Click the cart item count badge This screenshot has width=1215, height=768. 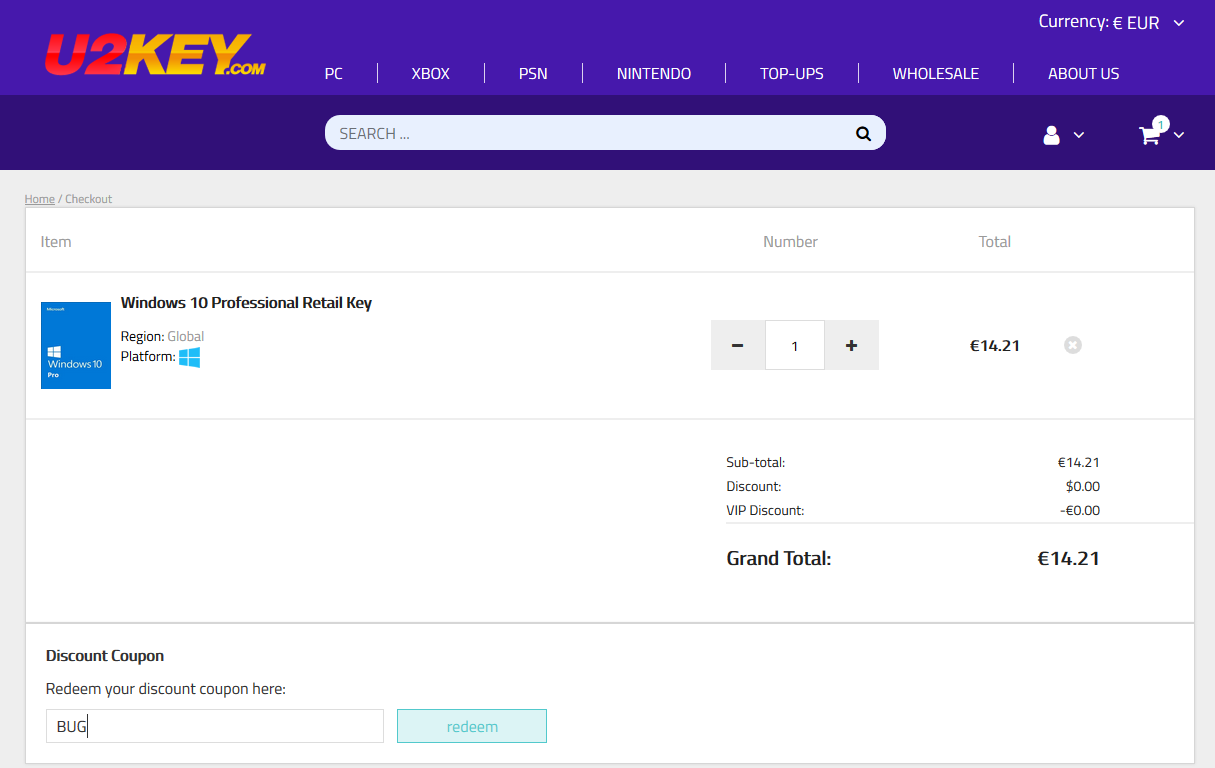pyautogui.click(x=1160, y=124)
